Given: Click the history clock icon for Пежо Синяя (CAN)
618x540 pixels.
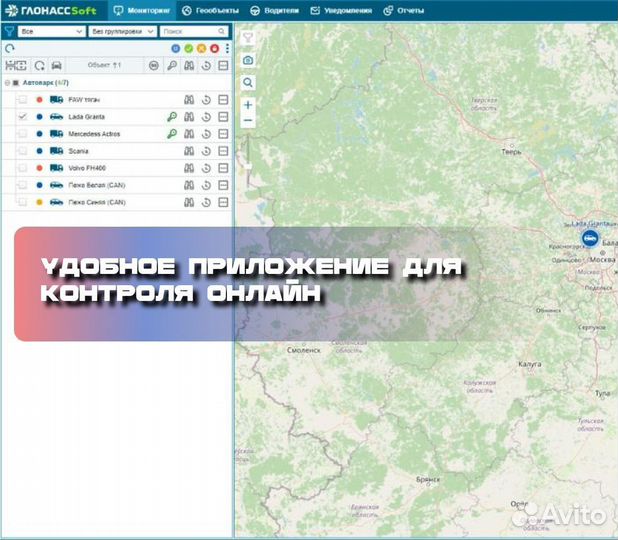Looking at the screenshot, I should [x=206, y=202].
